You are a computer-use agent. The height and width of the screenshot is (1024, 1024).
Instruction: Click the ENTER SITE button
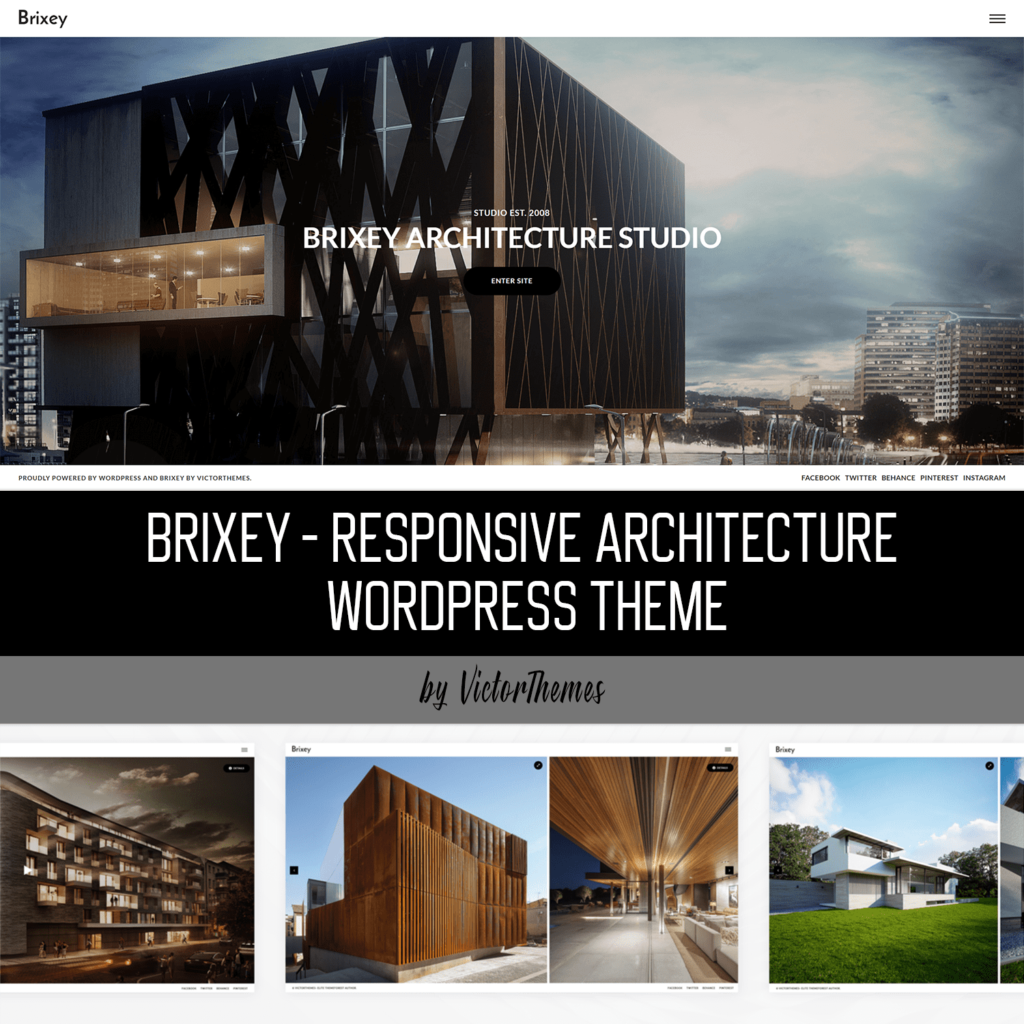tap(512, 281)
